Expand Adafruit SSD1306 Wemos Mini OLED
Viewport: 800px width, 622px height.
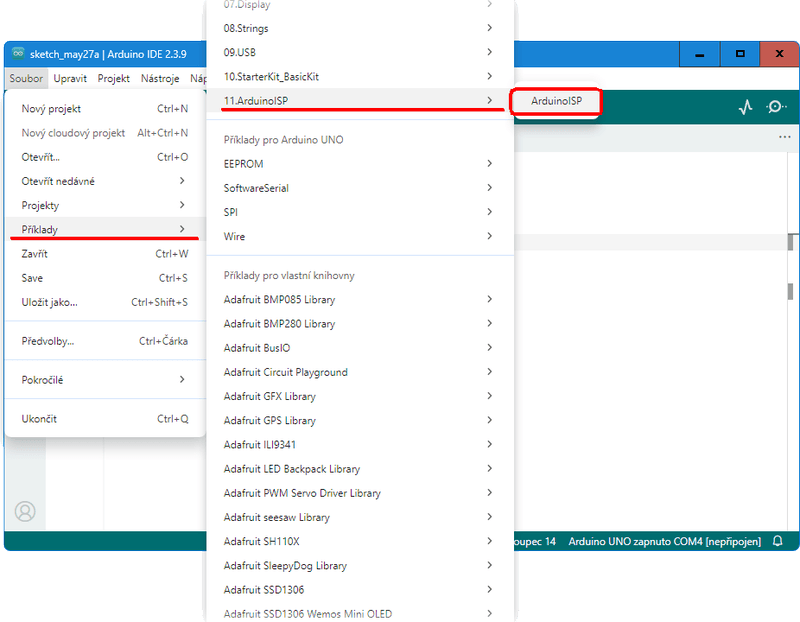point(360,613)
